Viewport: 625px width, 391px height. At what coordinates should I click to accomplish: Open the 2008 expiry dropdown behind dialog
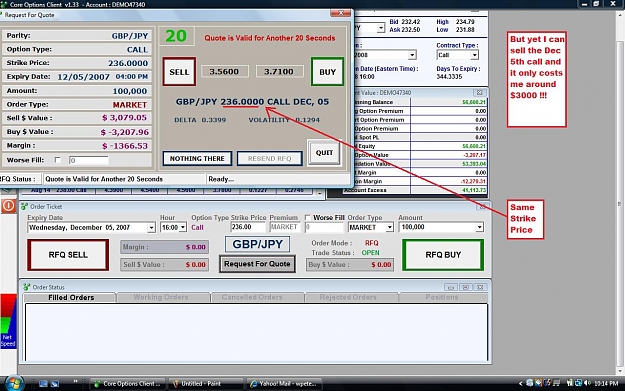pos(412,55)
